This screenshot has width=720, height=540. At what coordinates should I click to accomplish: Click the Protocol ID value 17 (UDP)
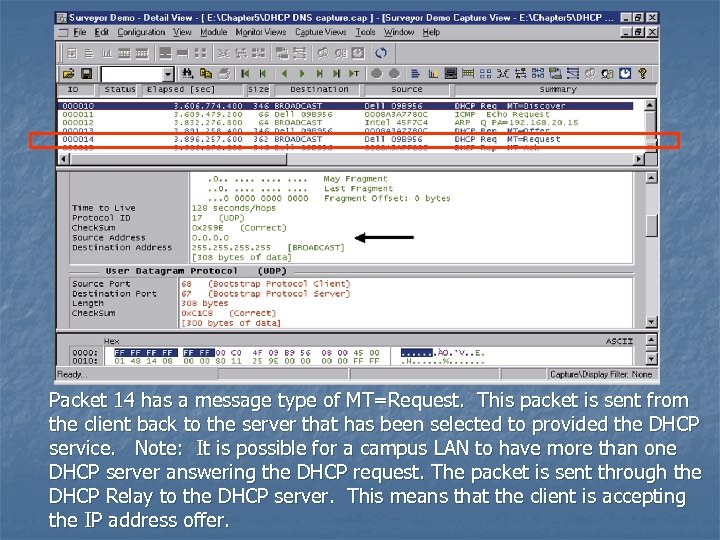coord(218,218)
